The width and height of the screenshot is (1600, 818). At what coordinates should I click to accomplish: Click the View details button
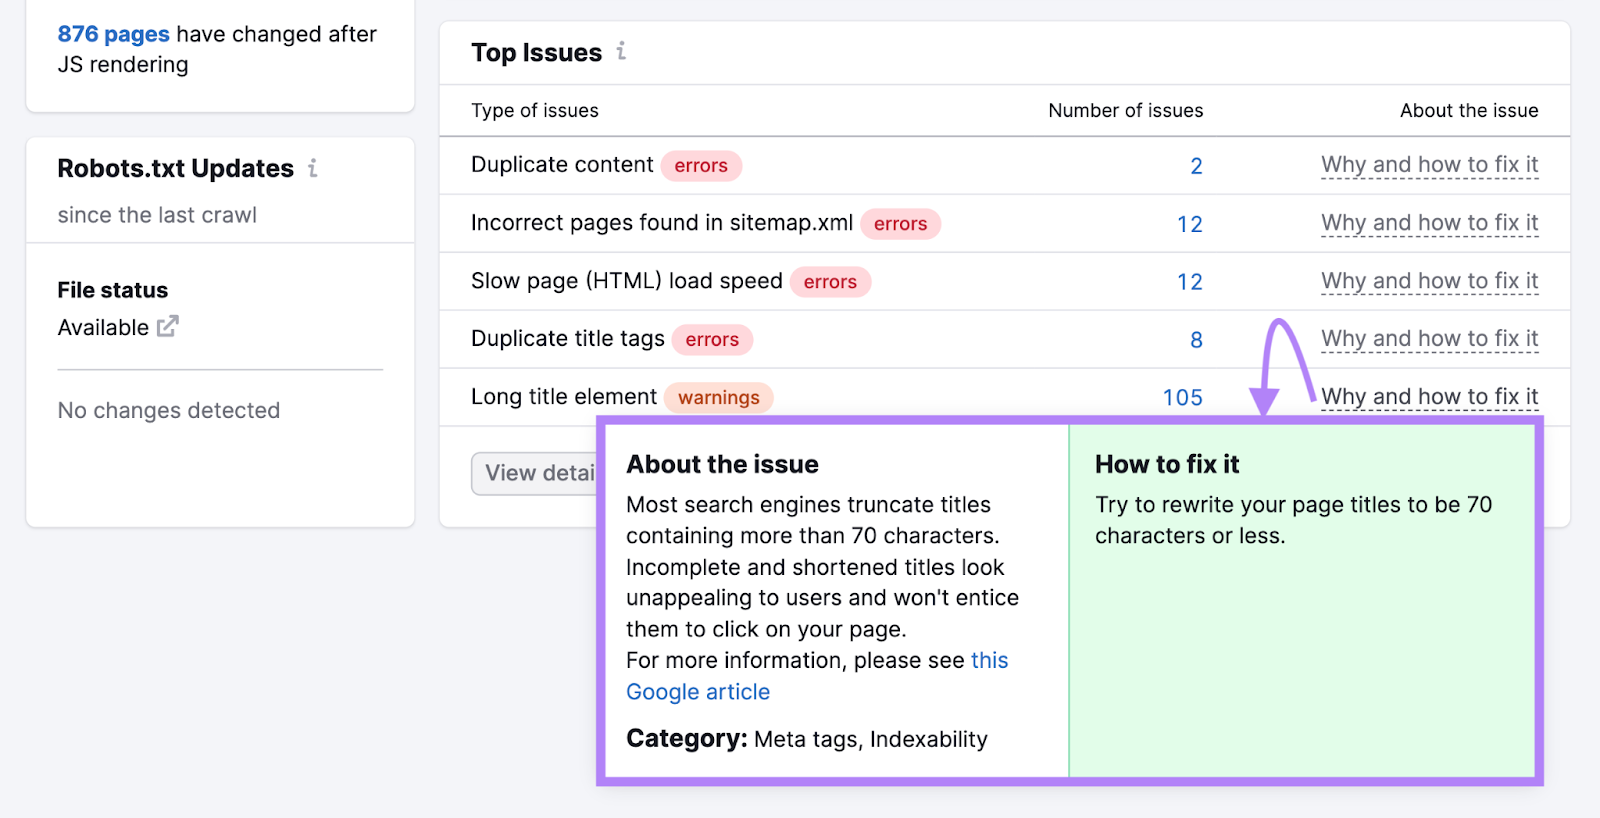pyautogui.click(x=534, y=473)
